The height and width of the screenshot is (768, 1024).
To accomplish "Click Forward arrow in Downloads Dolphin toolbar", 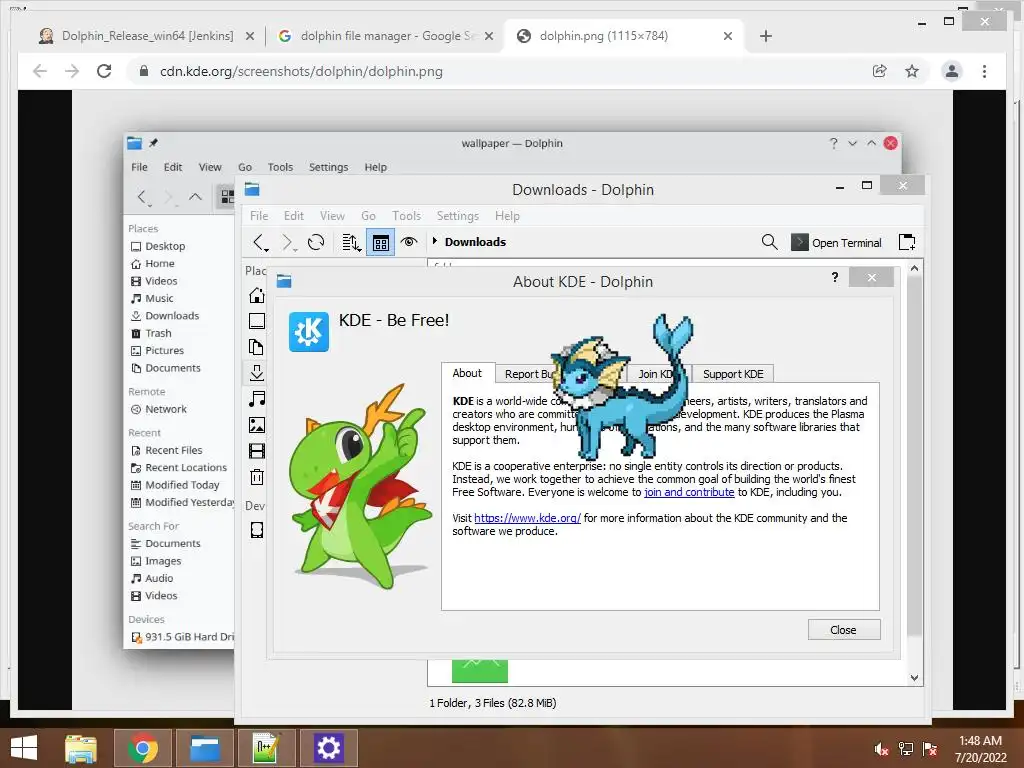I will pyautogui.click(x=289, y=242).
